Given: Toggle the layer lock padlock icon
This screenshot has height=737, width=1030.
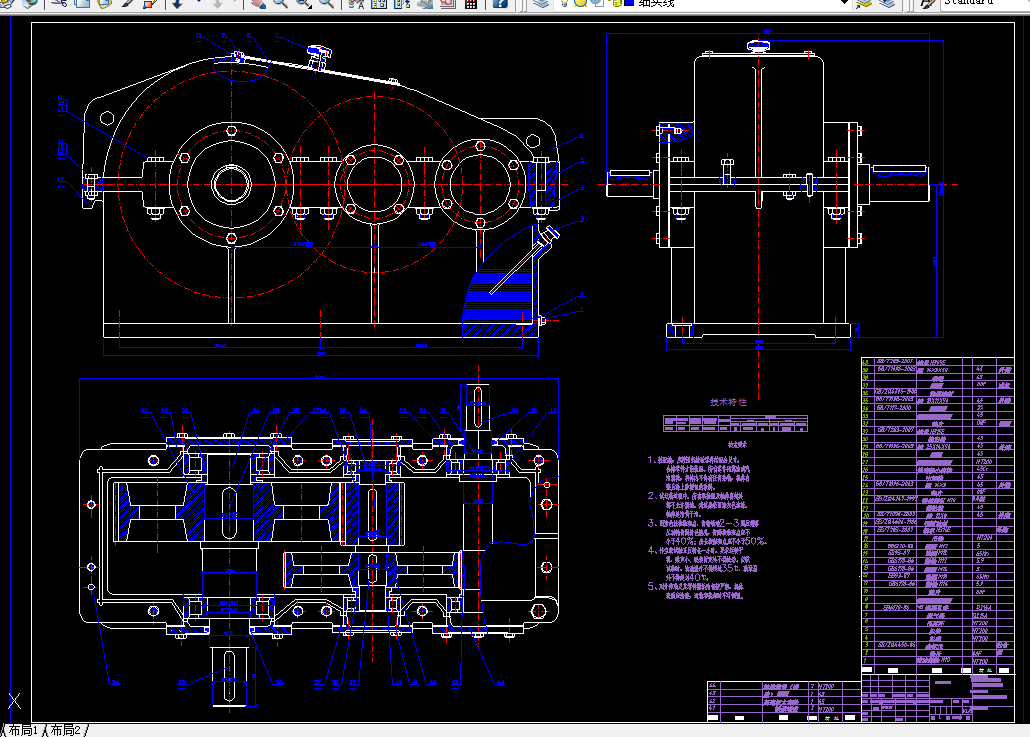Looking at the screenshot, I should pyautogui.click(x=616, y=3).
